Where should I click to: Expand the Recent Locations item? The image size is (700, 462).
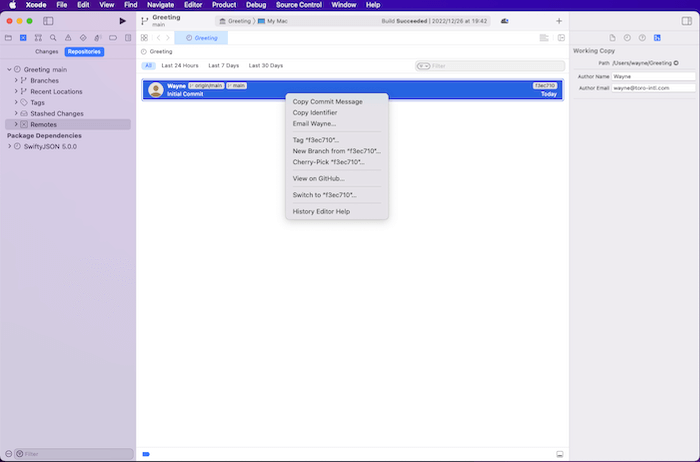(x=16, y=92)
